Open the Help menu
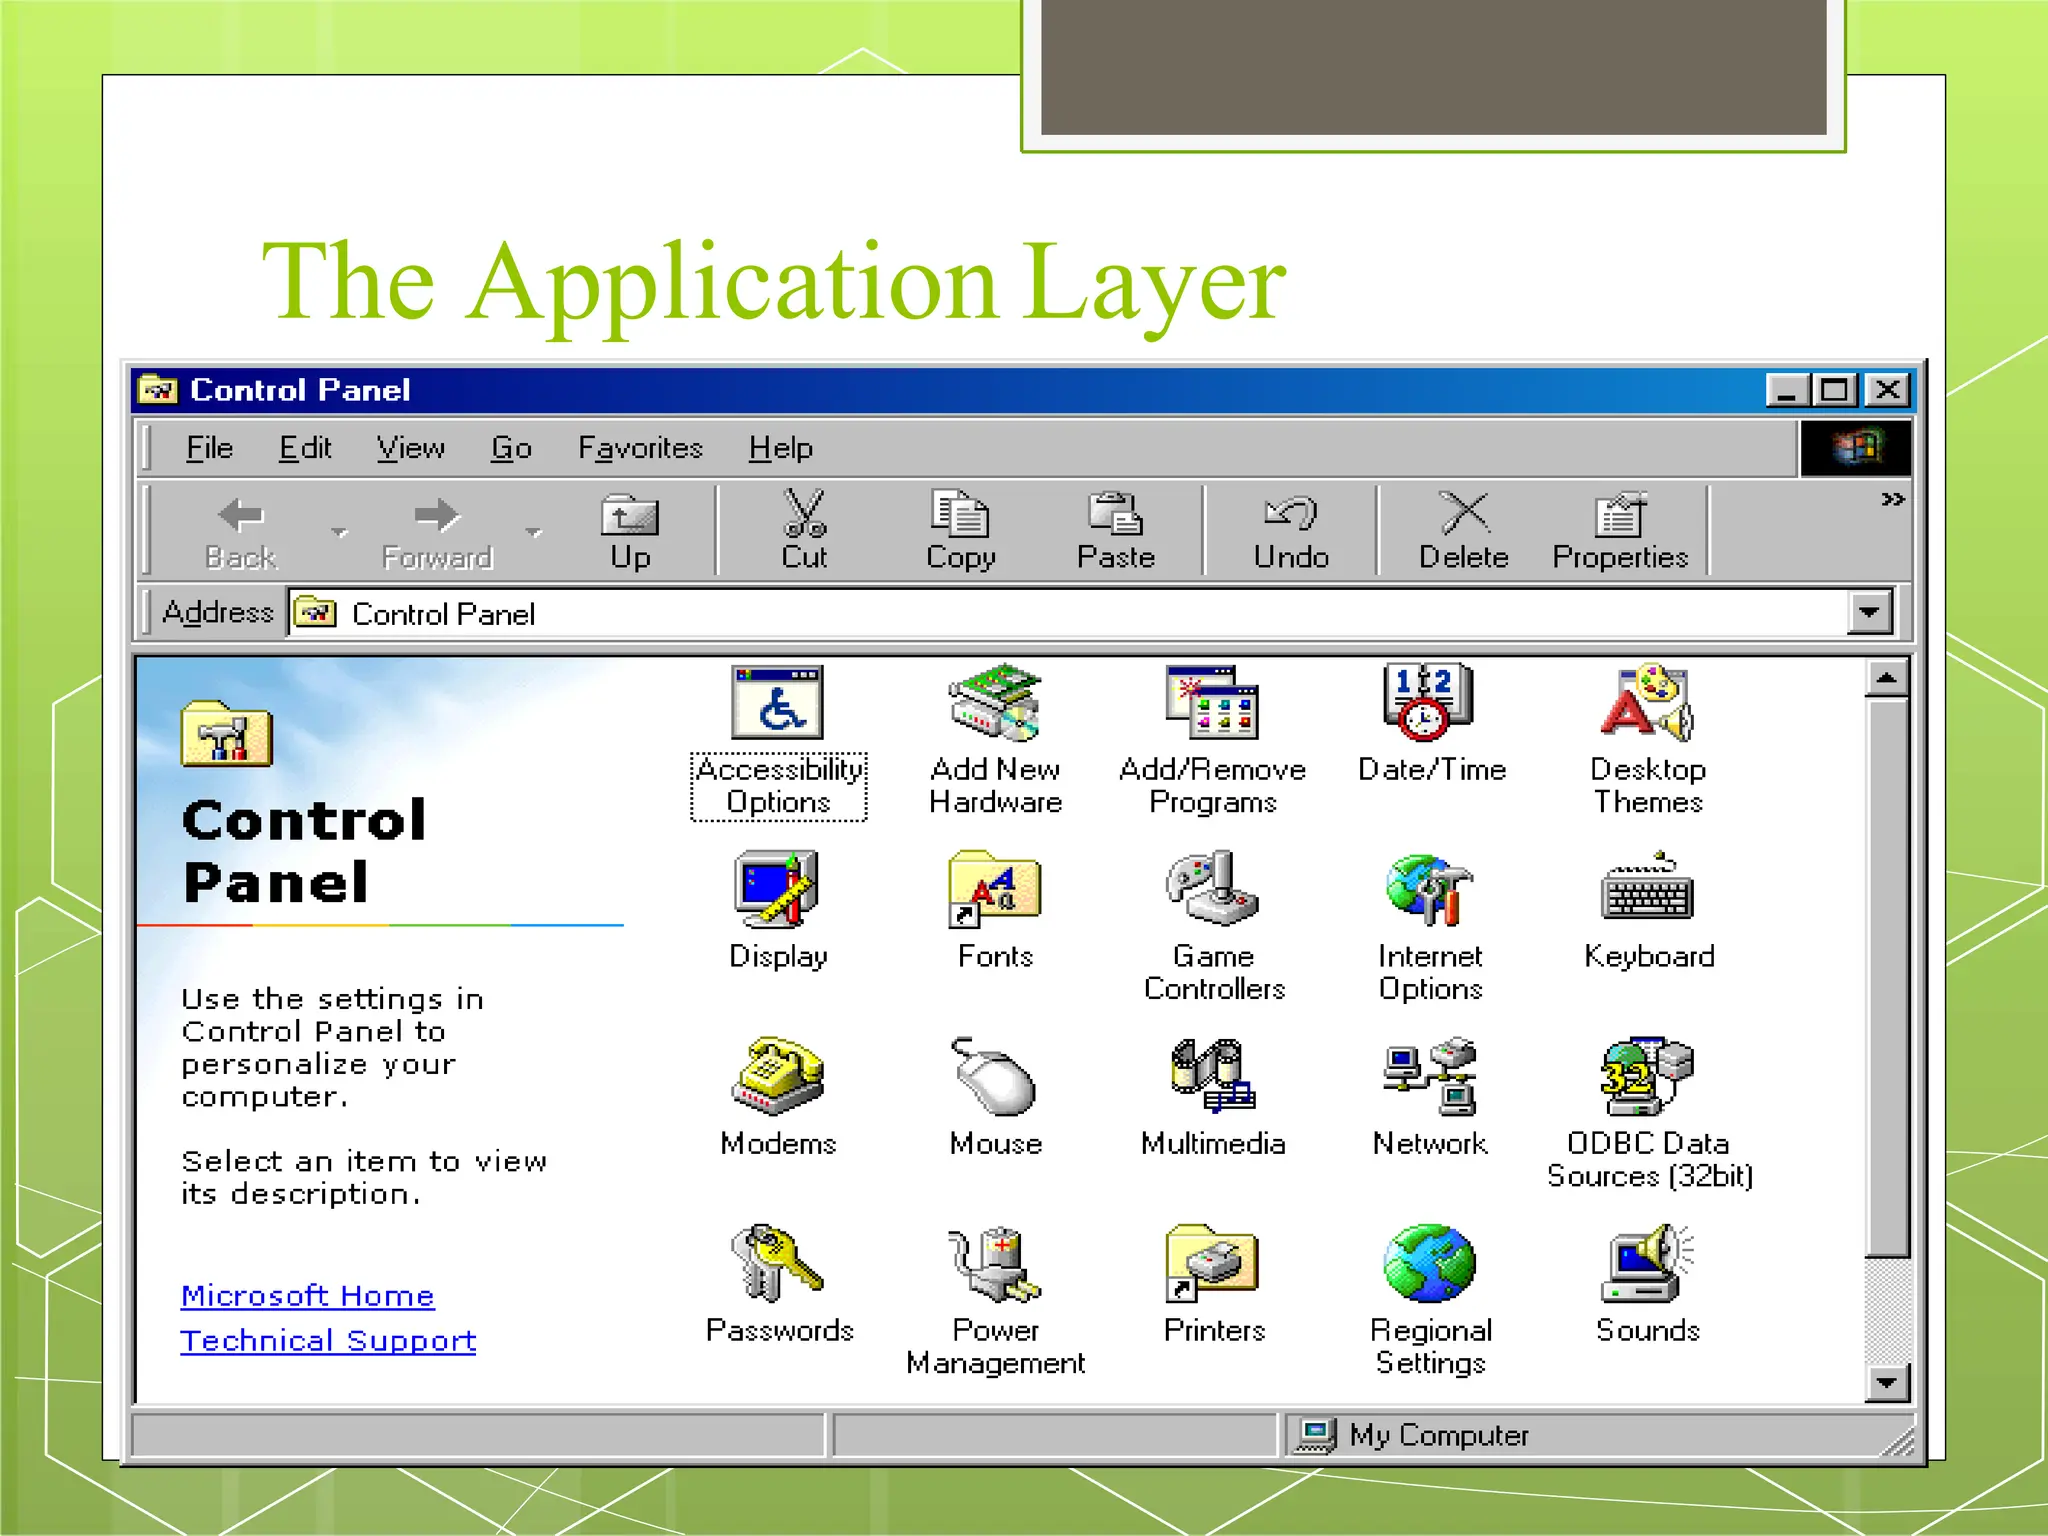The width and height of the screenshot is (2048, 1536). click(x=780, y=448)
